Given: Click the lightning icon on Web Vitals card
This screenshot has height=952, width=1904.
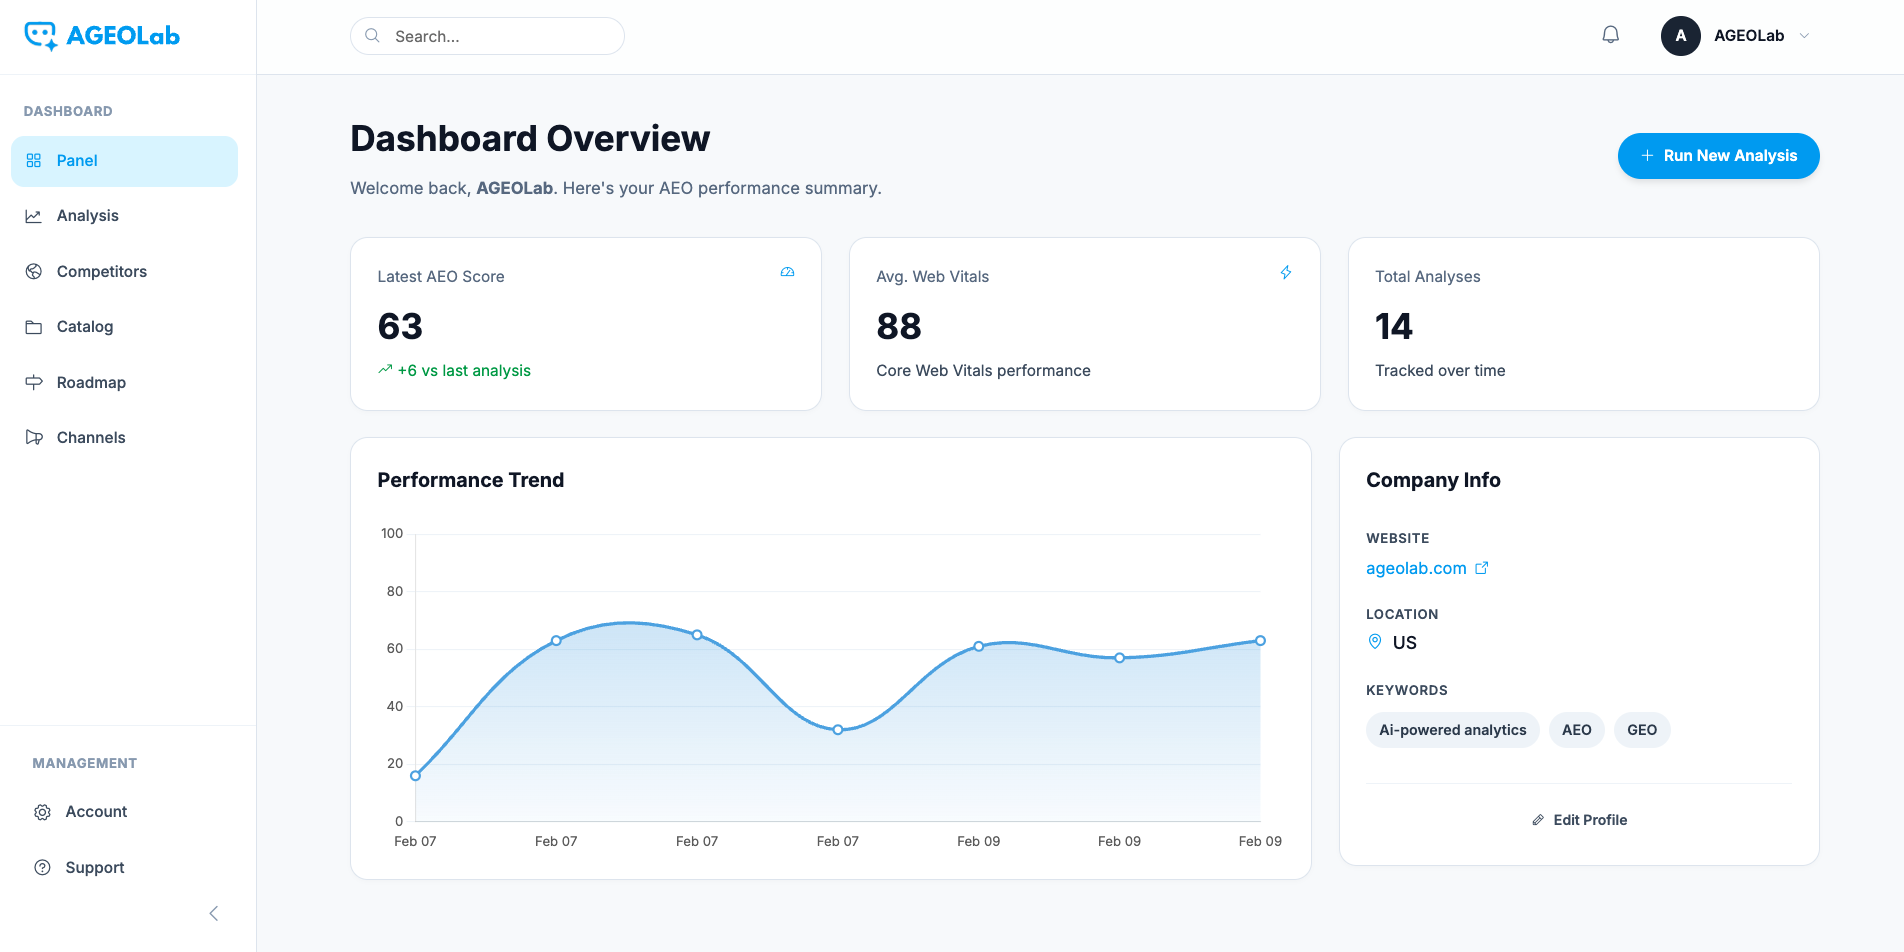Looking at the screenshot, I should [x=1286, y=272].
